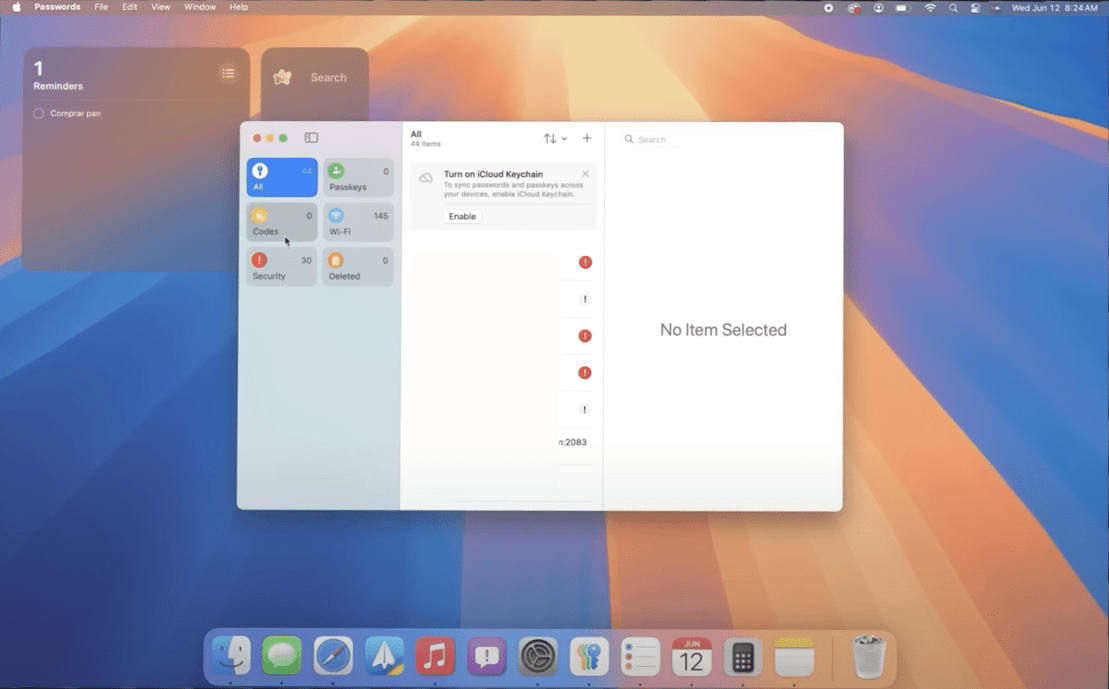Viewport: 1109px width, 689px height.
Task: Open Control Center in menu bar
Action: coord(975,8)
